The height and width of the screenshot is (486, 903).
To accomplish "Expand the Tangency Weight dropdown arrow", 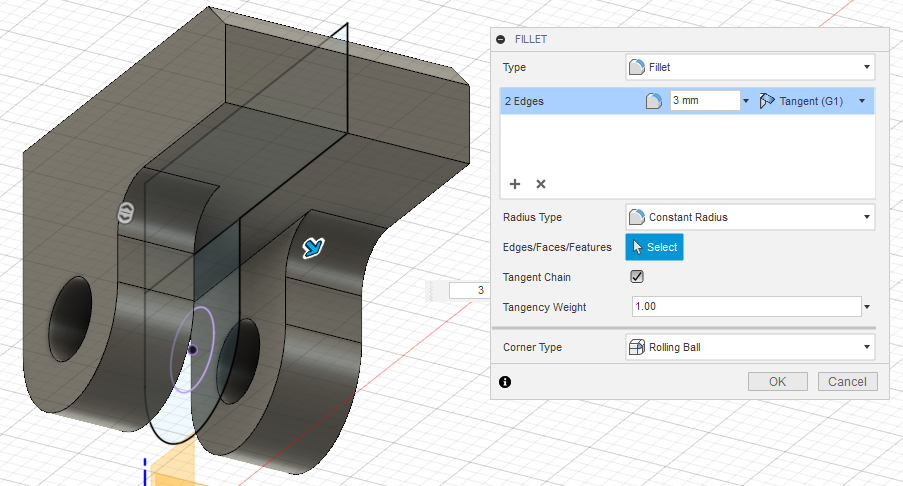I will point(867,307).
